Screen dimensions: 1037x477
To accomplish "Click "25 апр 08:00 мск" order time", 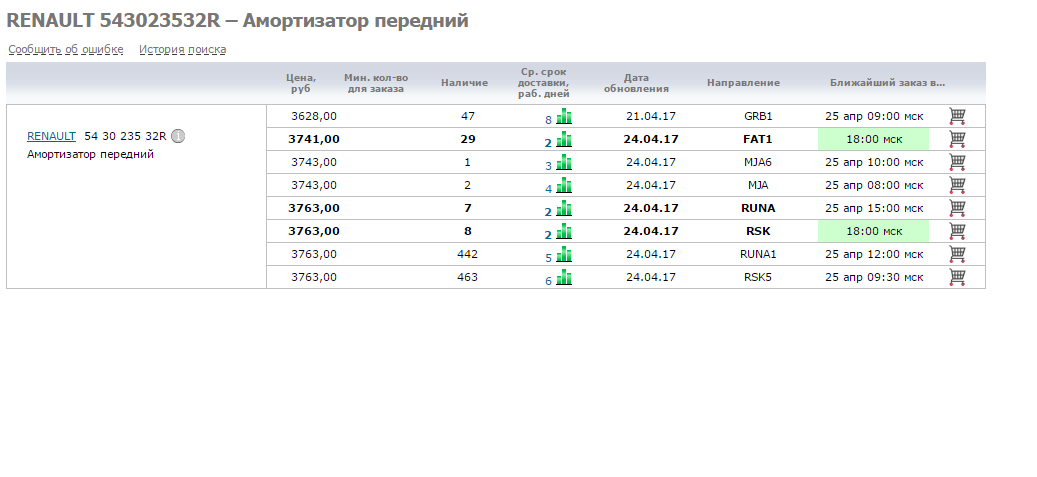I will [874, 185].
